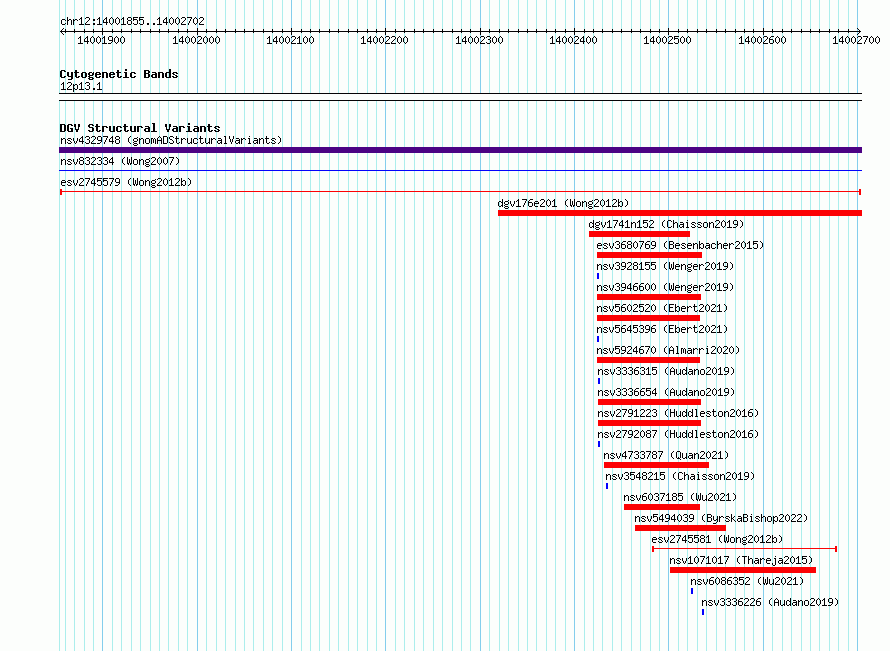890x651 pixels.
Task: Select the thick purple nsv4329748 variant bar
Action: tap(460, 150)
